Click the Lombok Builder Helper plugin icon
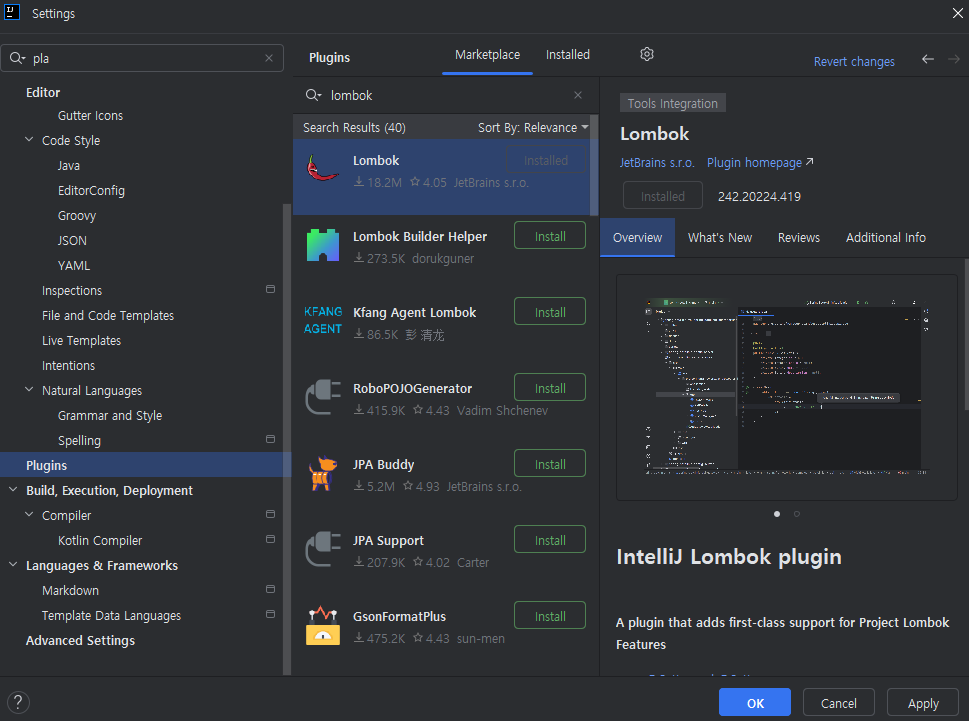This screenshot has width=969, height=721. 323,245
